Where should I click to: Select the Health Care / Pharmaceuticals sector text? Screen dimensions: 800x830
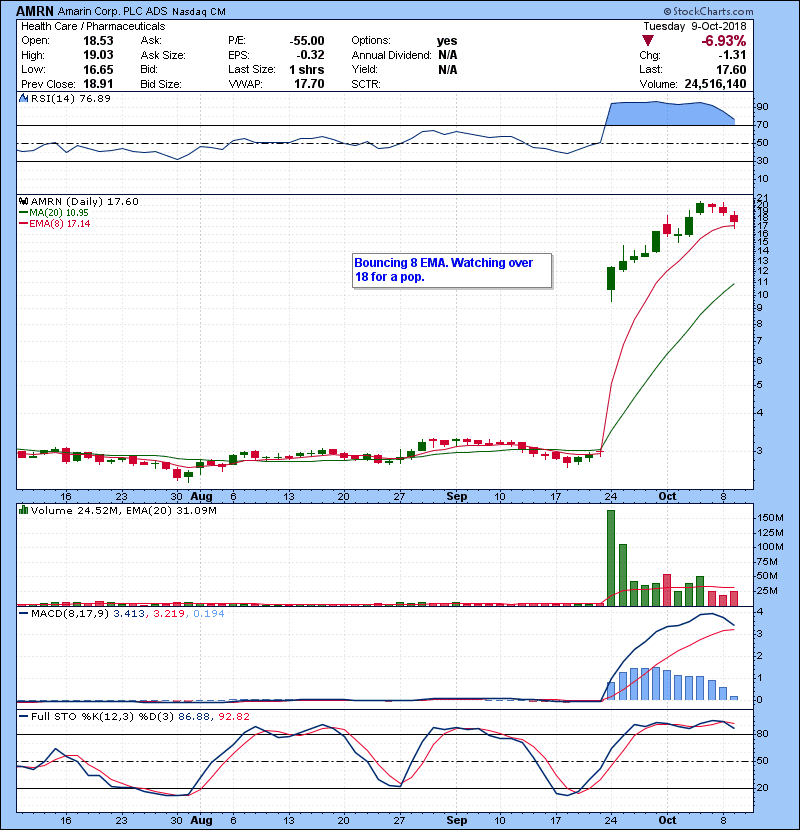[x=93, y=26]
